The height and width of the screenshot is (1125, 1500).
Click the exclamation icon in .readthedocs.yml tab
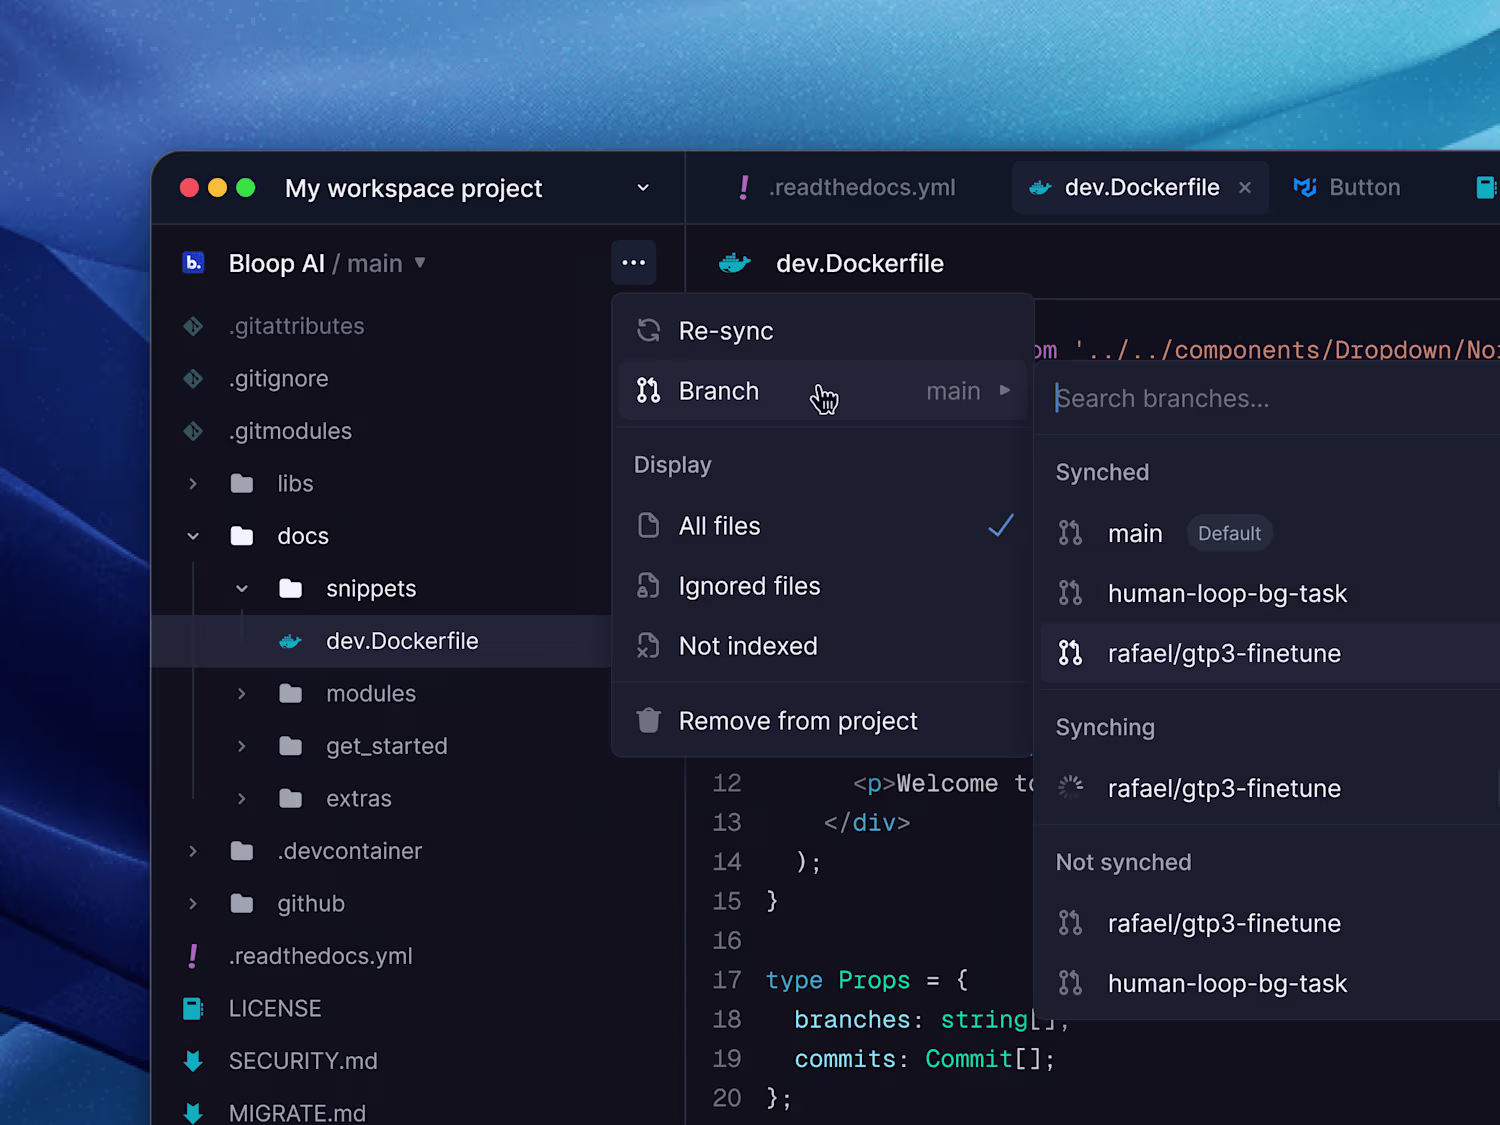click(744, 187)
